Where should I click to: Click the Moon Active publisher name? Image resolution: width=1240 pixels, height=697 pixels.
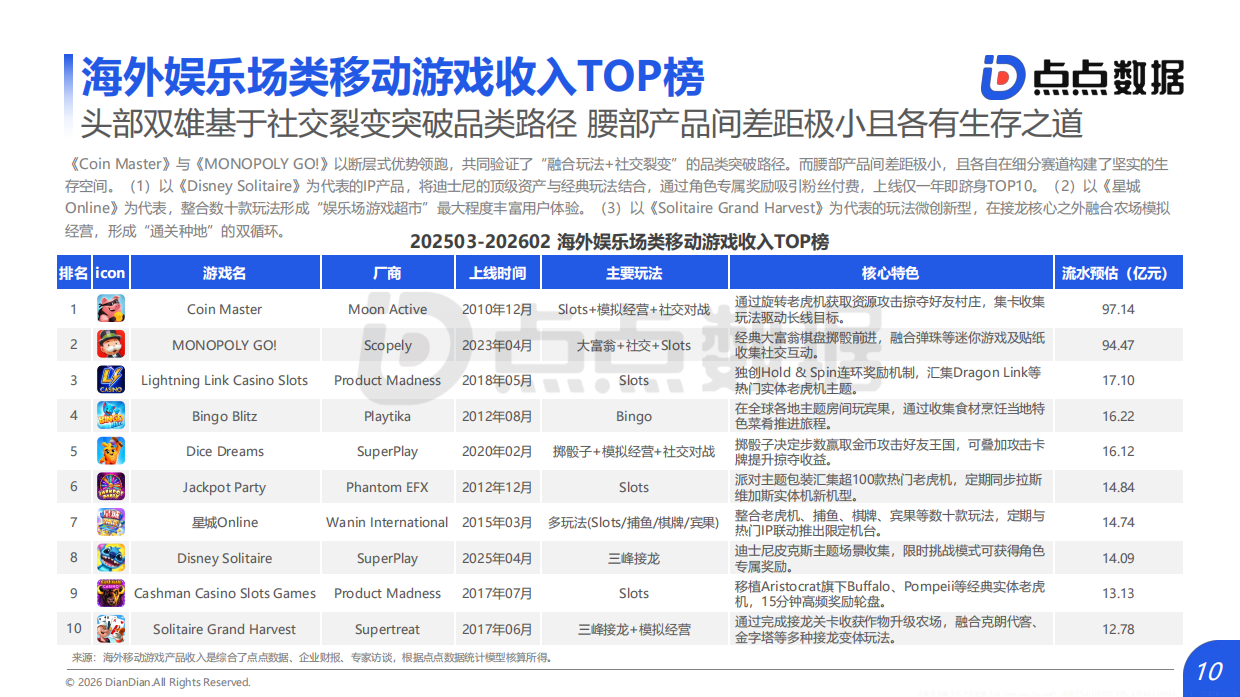pos(387,308)
